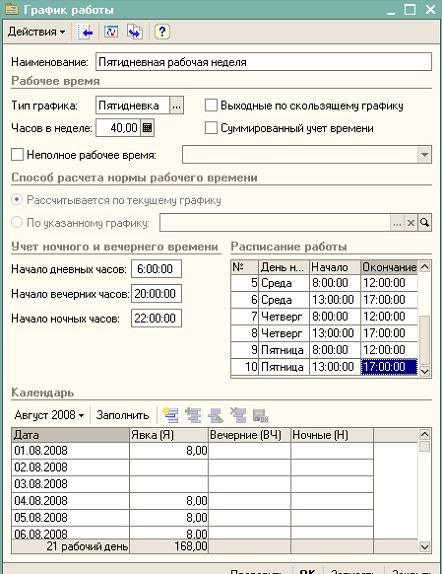Screen dimensions: 442x574
Task: Click the 21 рабочий день footer cell
Action: click(x=70, y=546)
